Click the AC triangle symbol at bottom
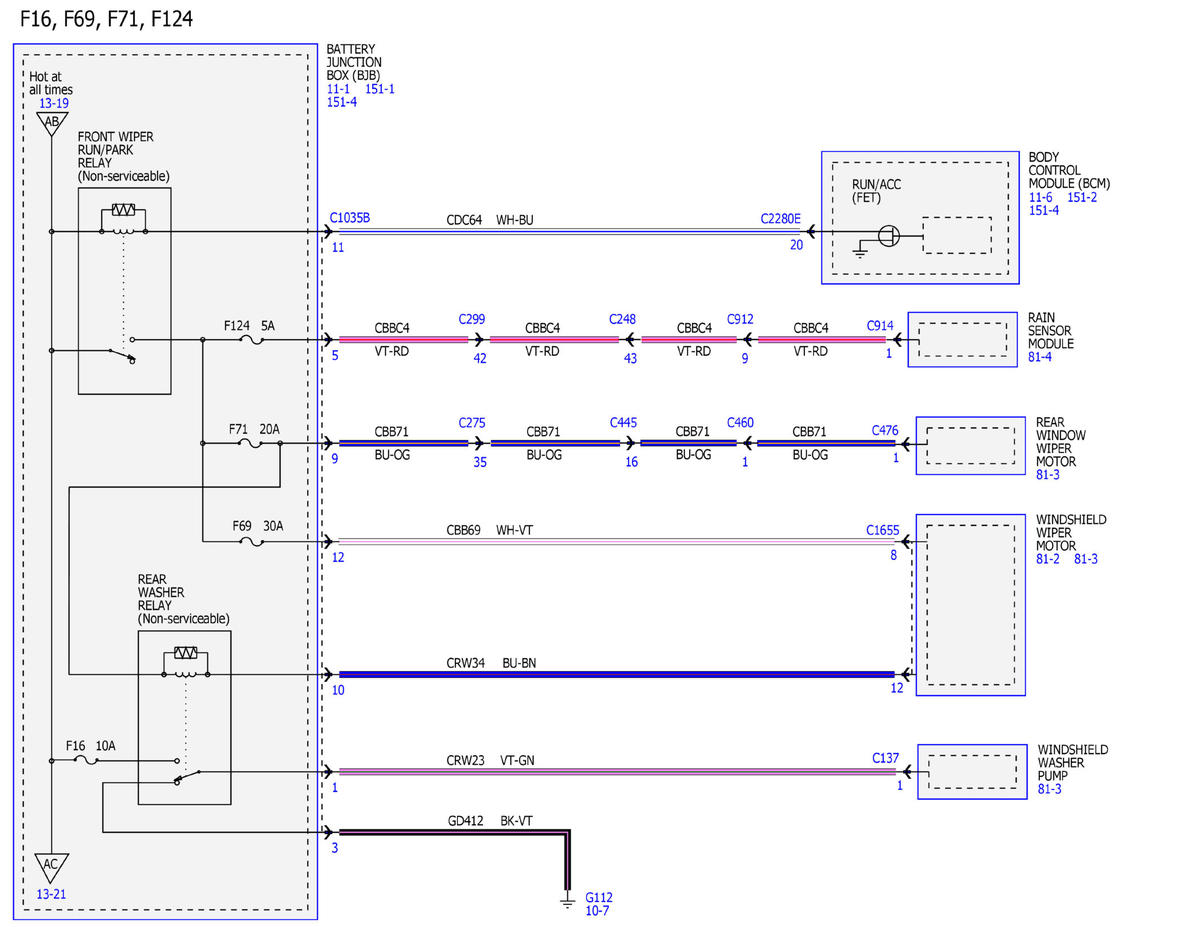Screen dimensions: 1200x927 50,867
